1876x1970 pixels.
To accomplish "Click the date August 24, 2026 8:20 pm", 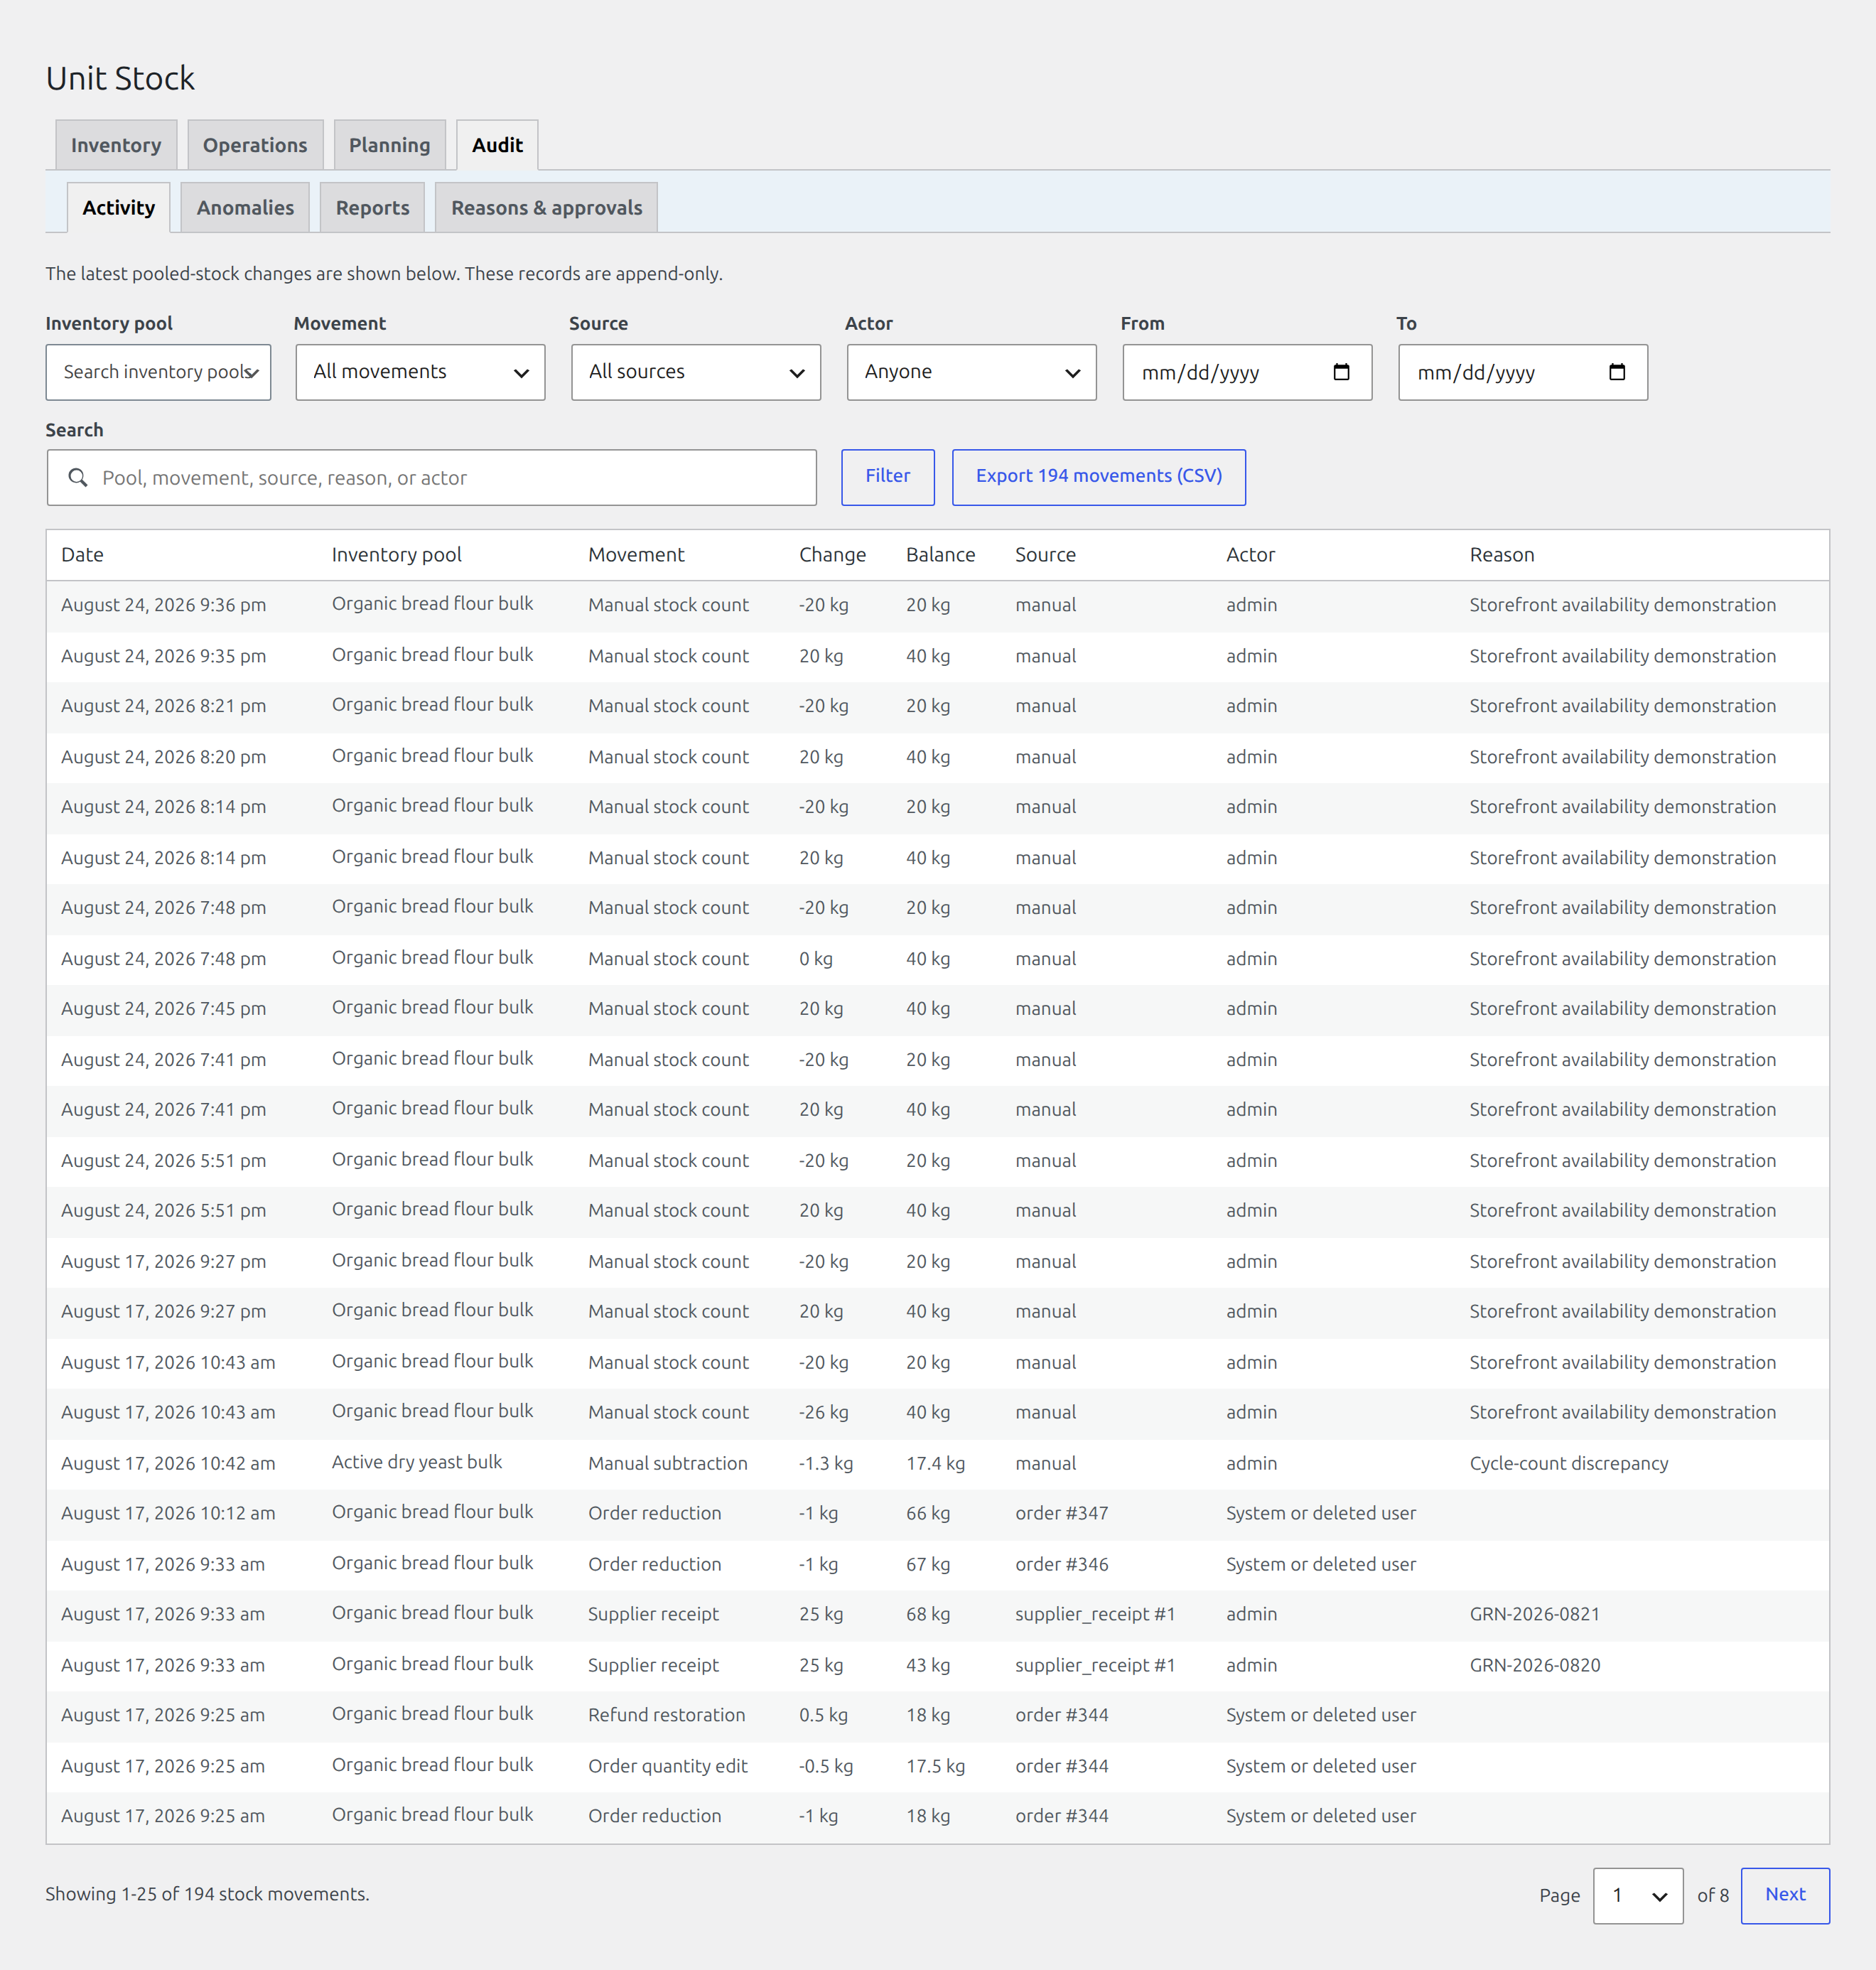I will click(163, 757).
